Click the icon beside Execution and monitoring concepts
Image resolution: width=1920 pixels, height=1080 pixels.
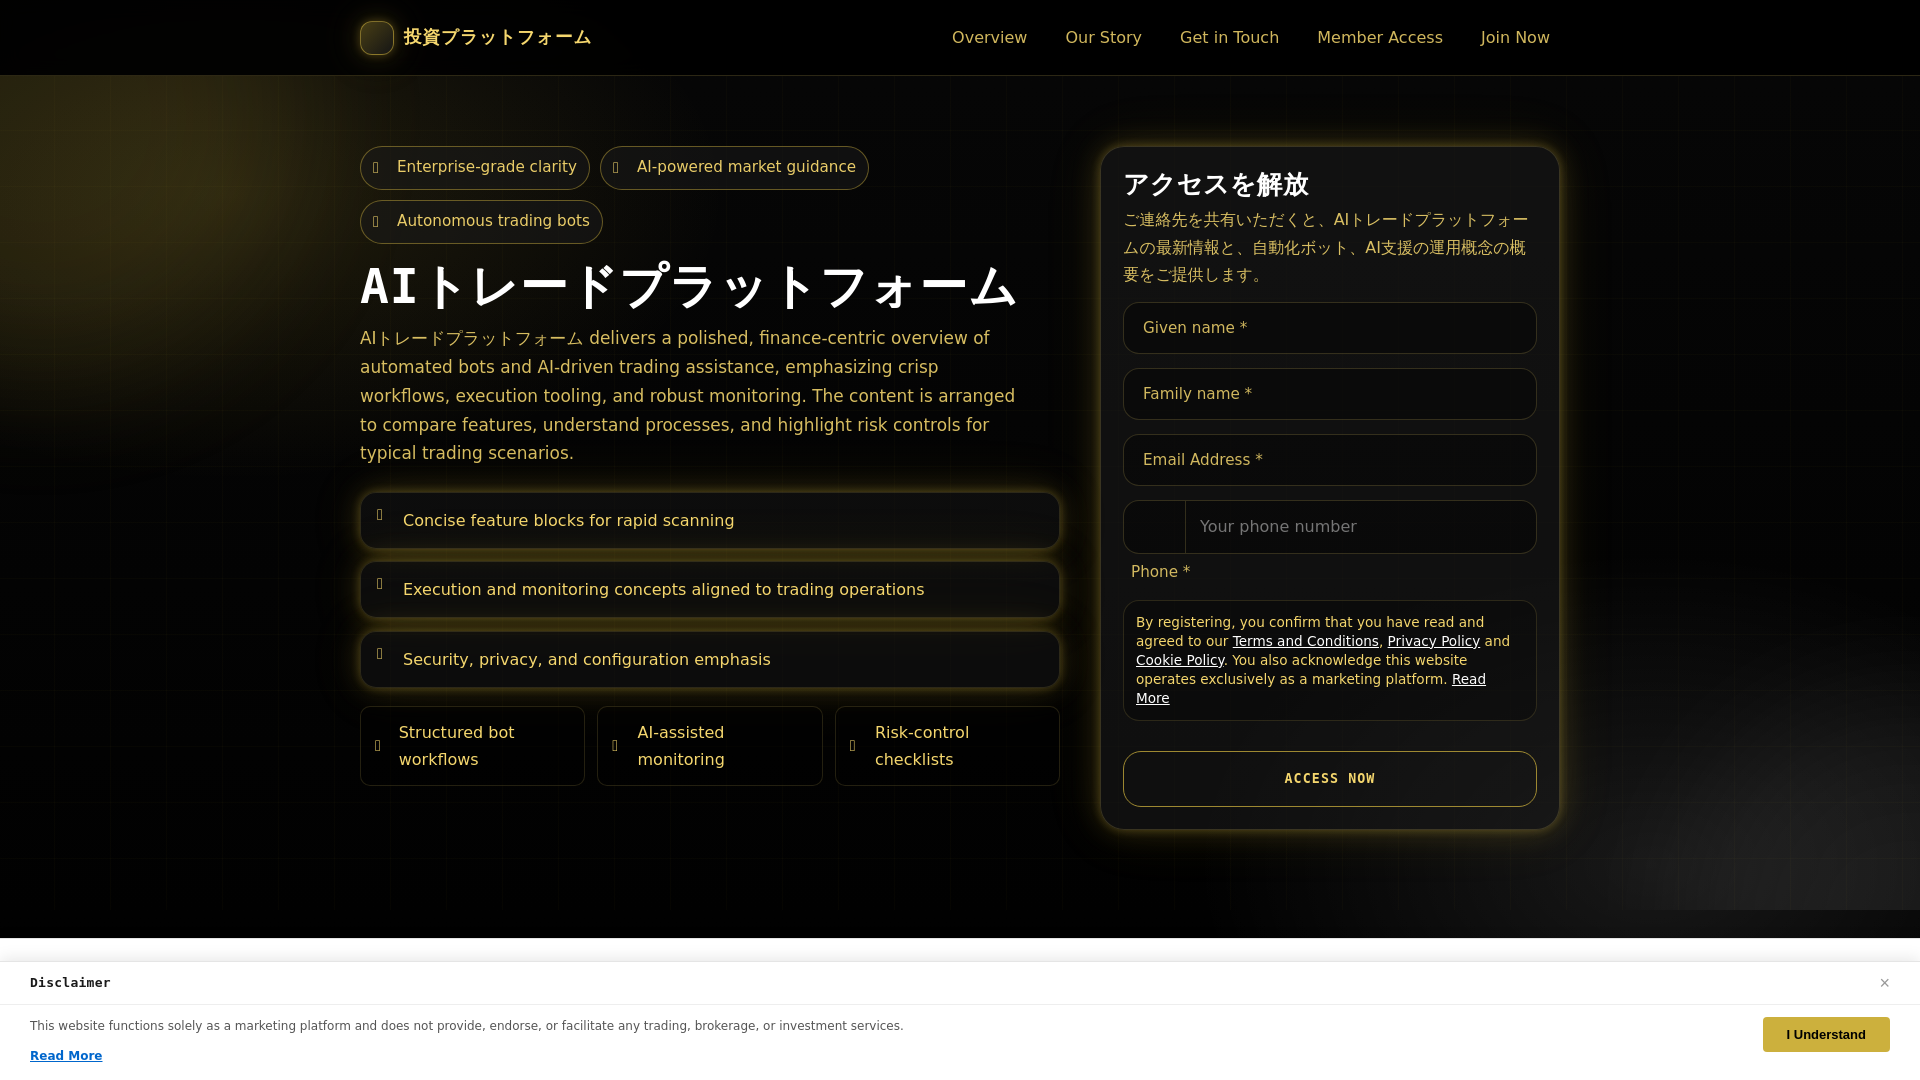[x=380, y=584]
